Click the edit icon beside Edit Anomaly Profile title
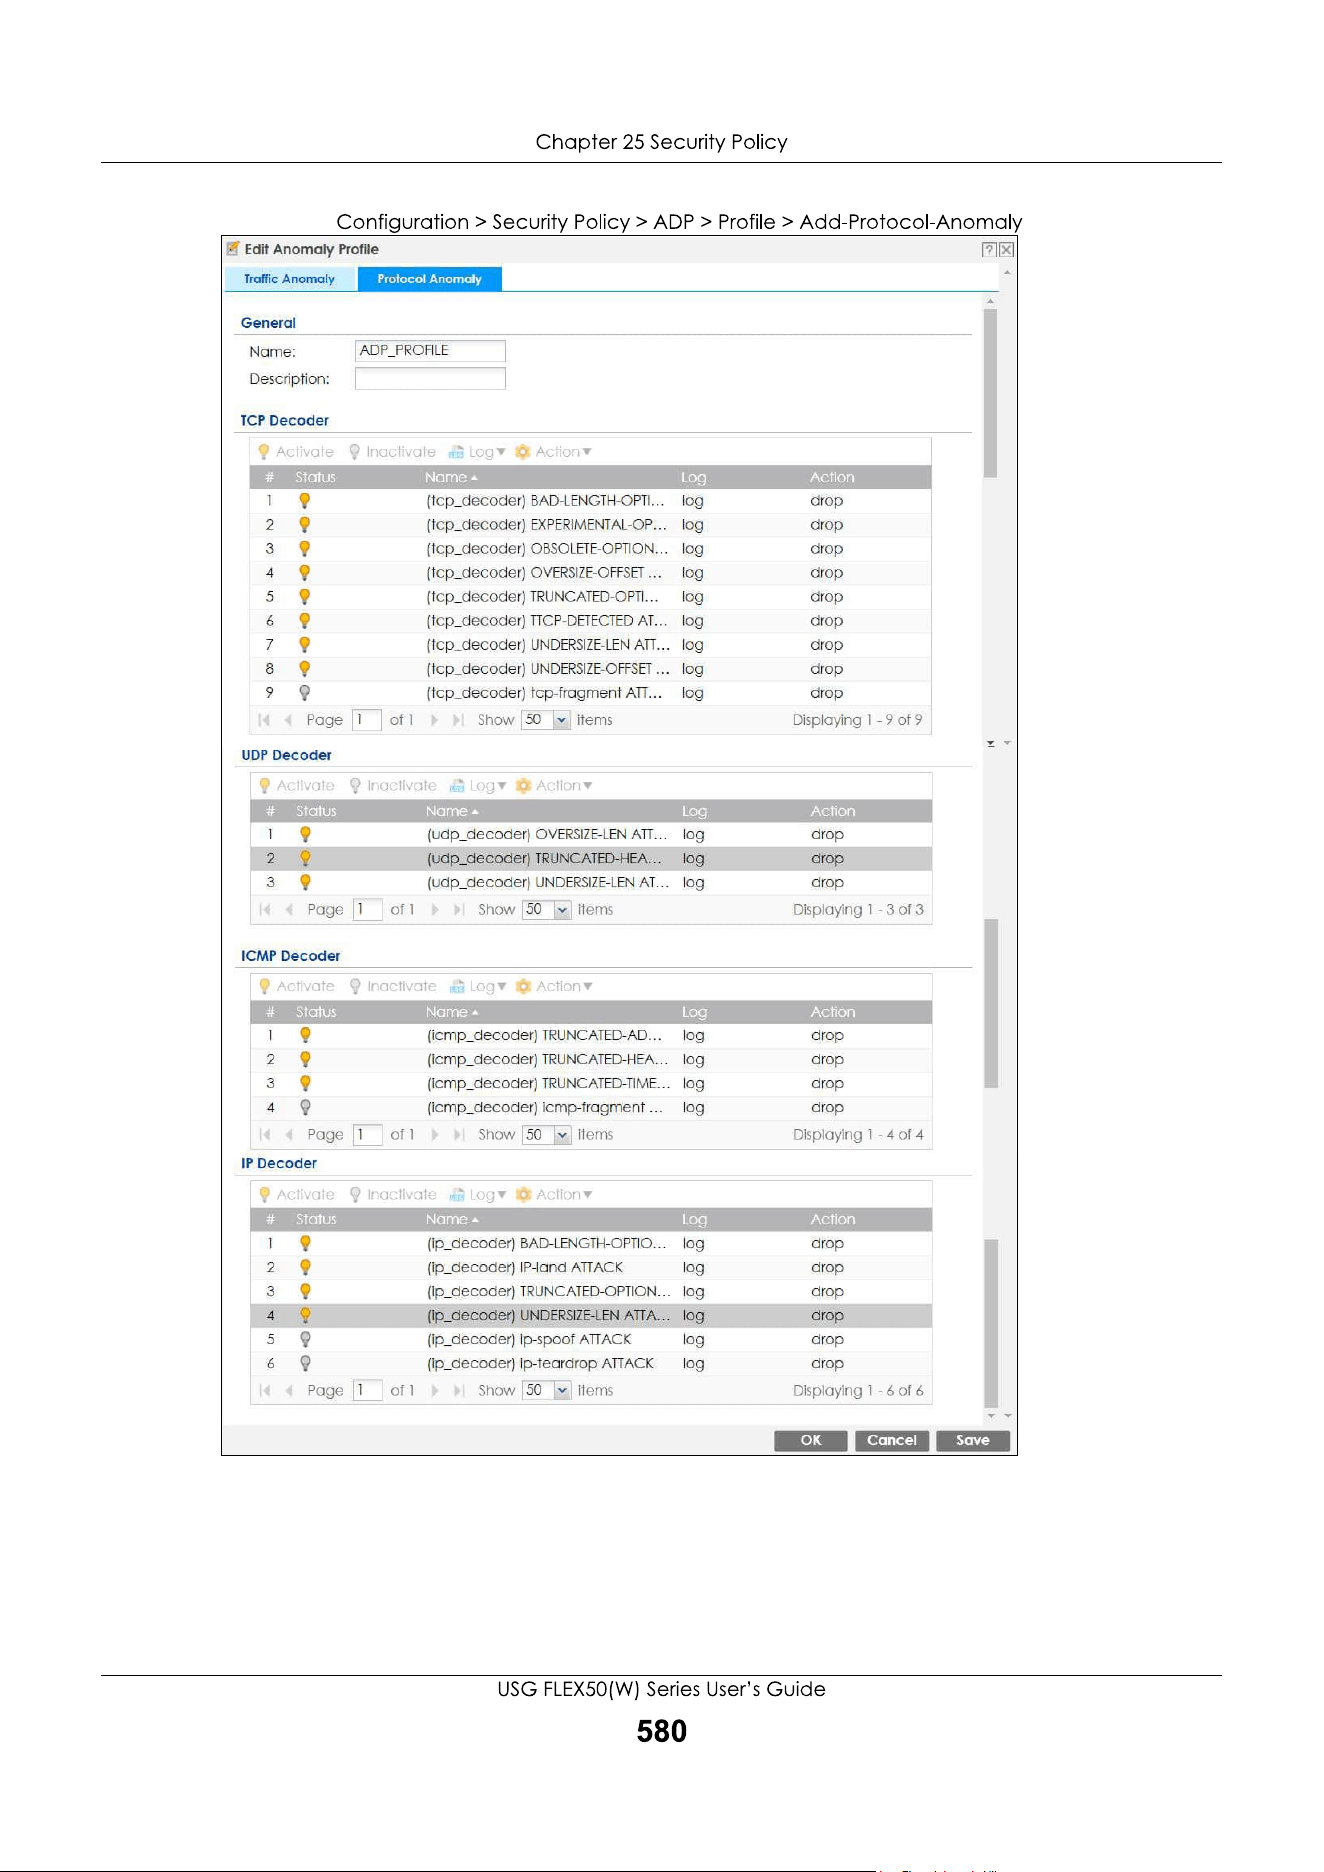 click(233, 249)
